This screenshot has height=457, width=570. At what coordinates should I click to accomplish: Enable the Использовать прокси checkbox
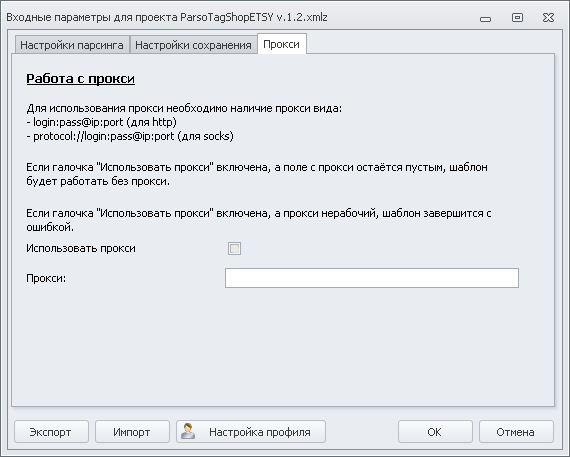click(234, 249)
